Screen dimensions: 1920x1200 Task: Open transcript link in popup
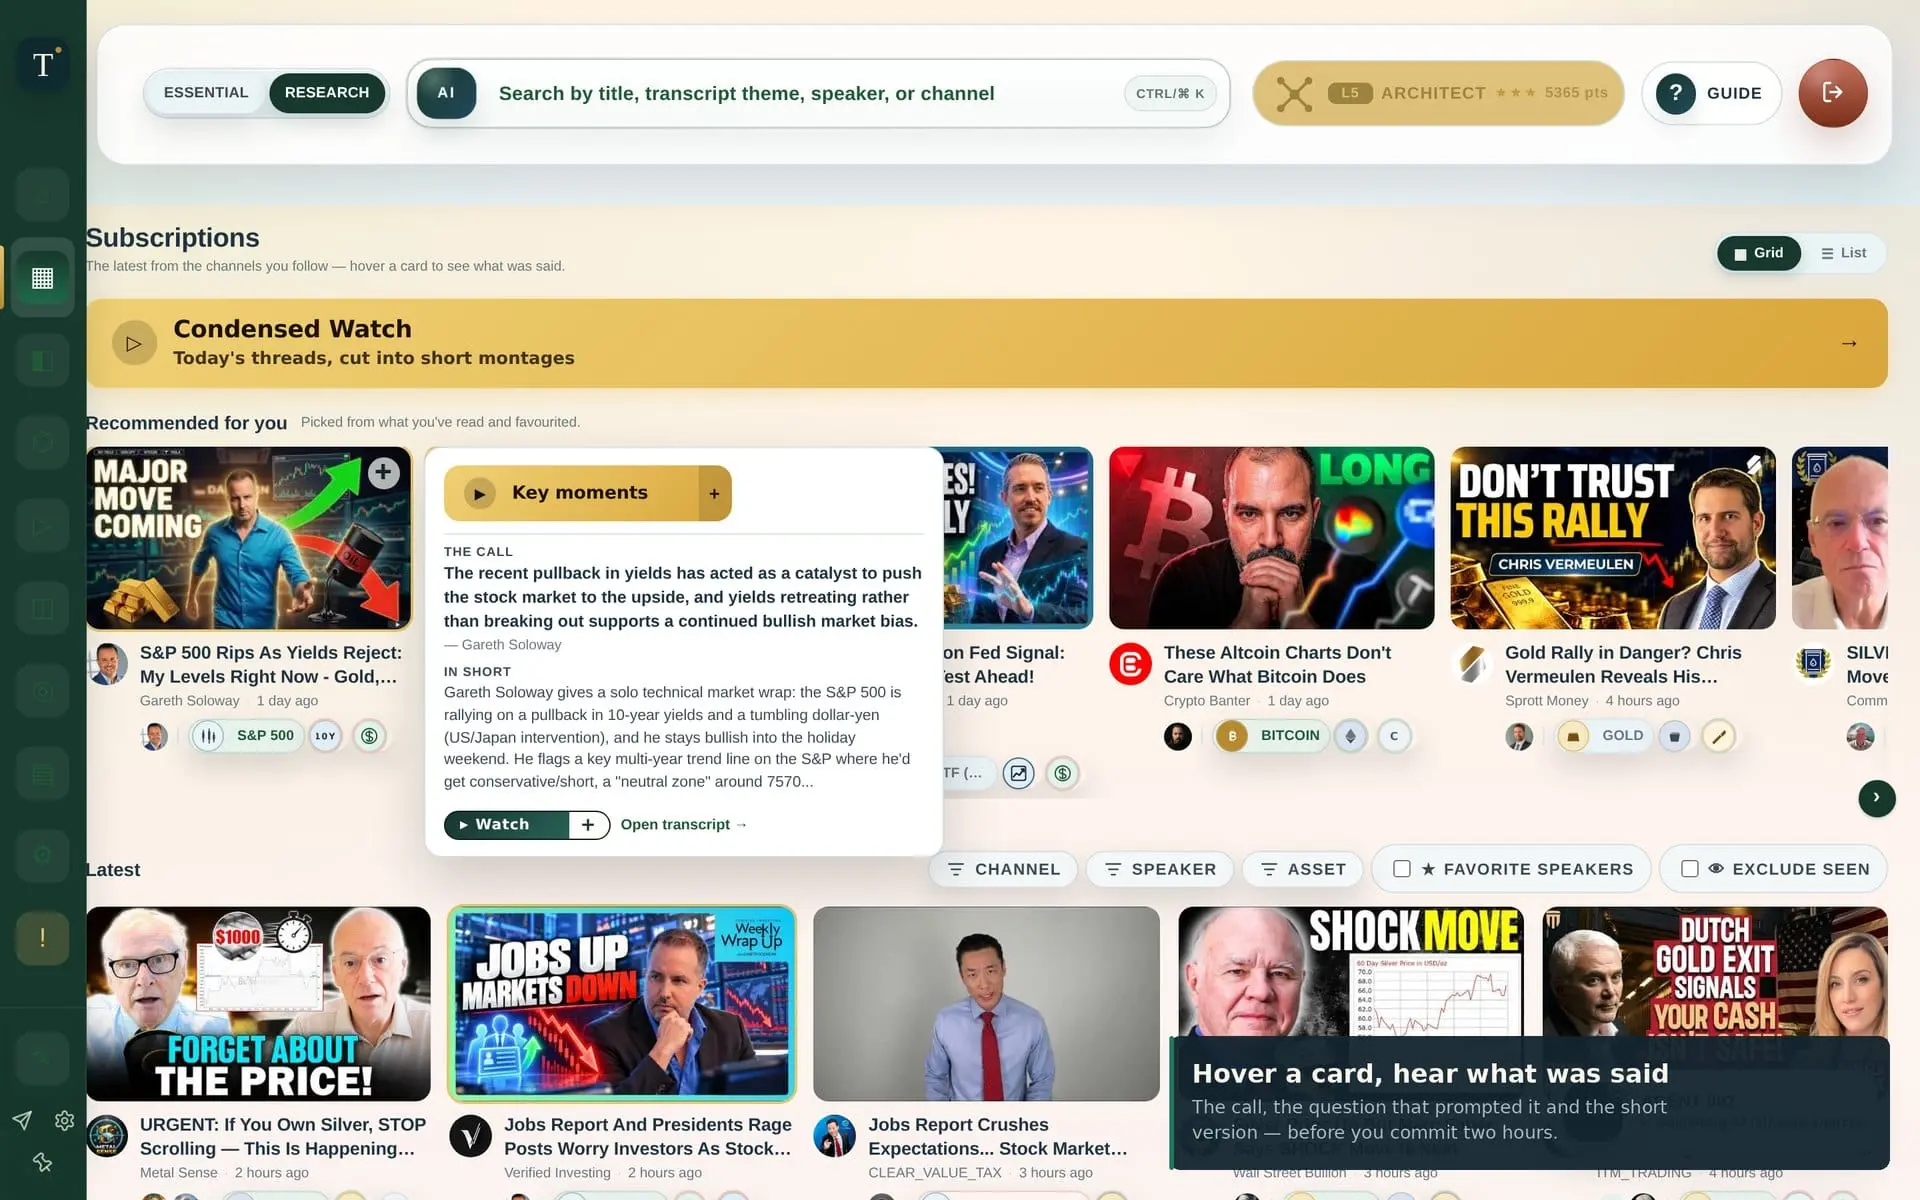(684, 825)
